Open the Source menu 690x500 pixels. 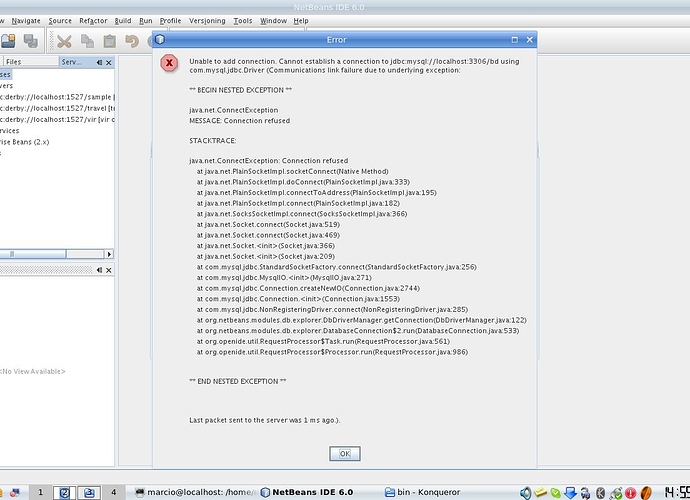(x=60, y=21)
